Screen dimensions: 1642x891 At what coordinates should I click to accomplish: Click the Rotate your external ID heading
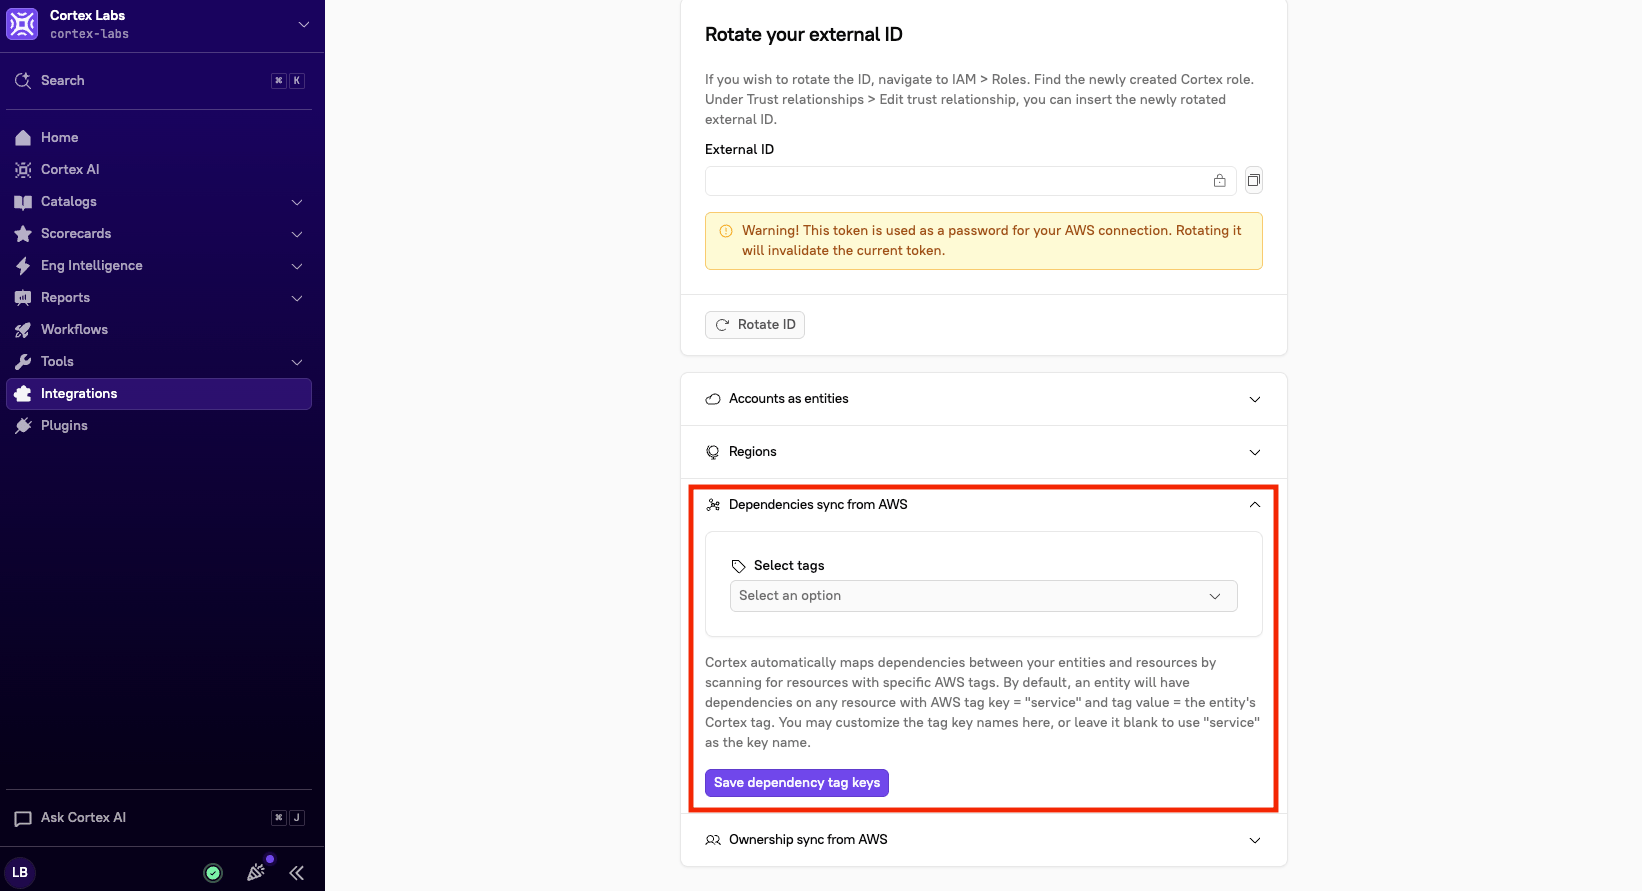[x=804, y=35]
